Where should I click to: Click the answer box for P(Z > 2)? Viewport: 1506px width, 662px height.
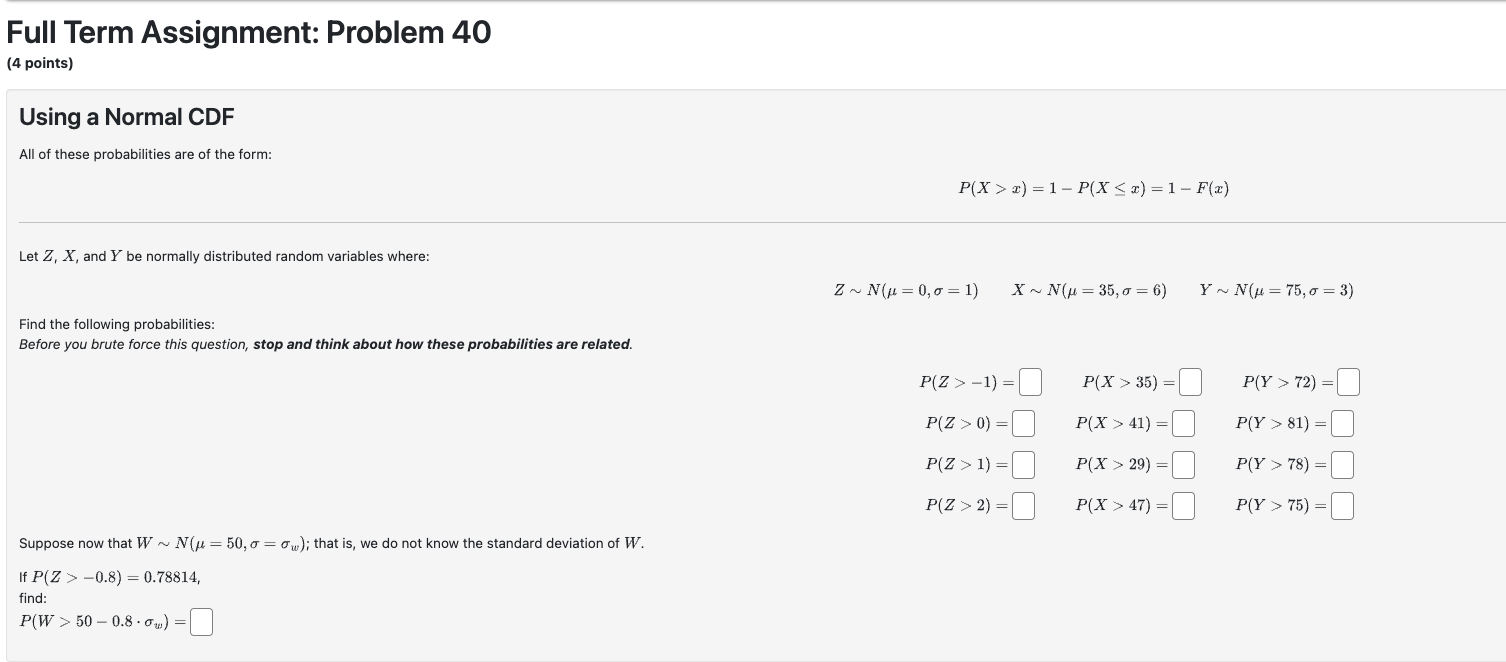point(1022,505)
